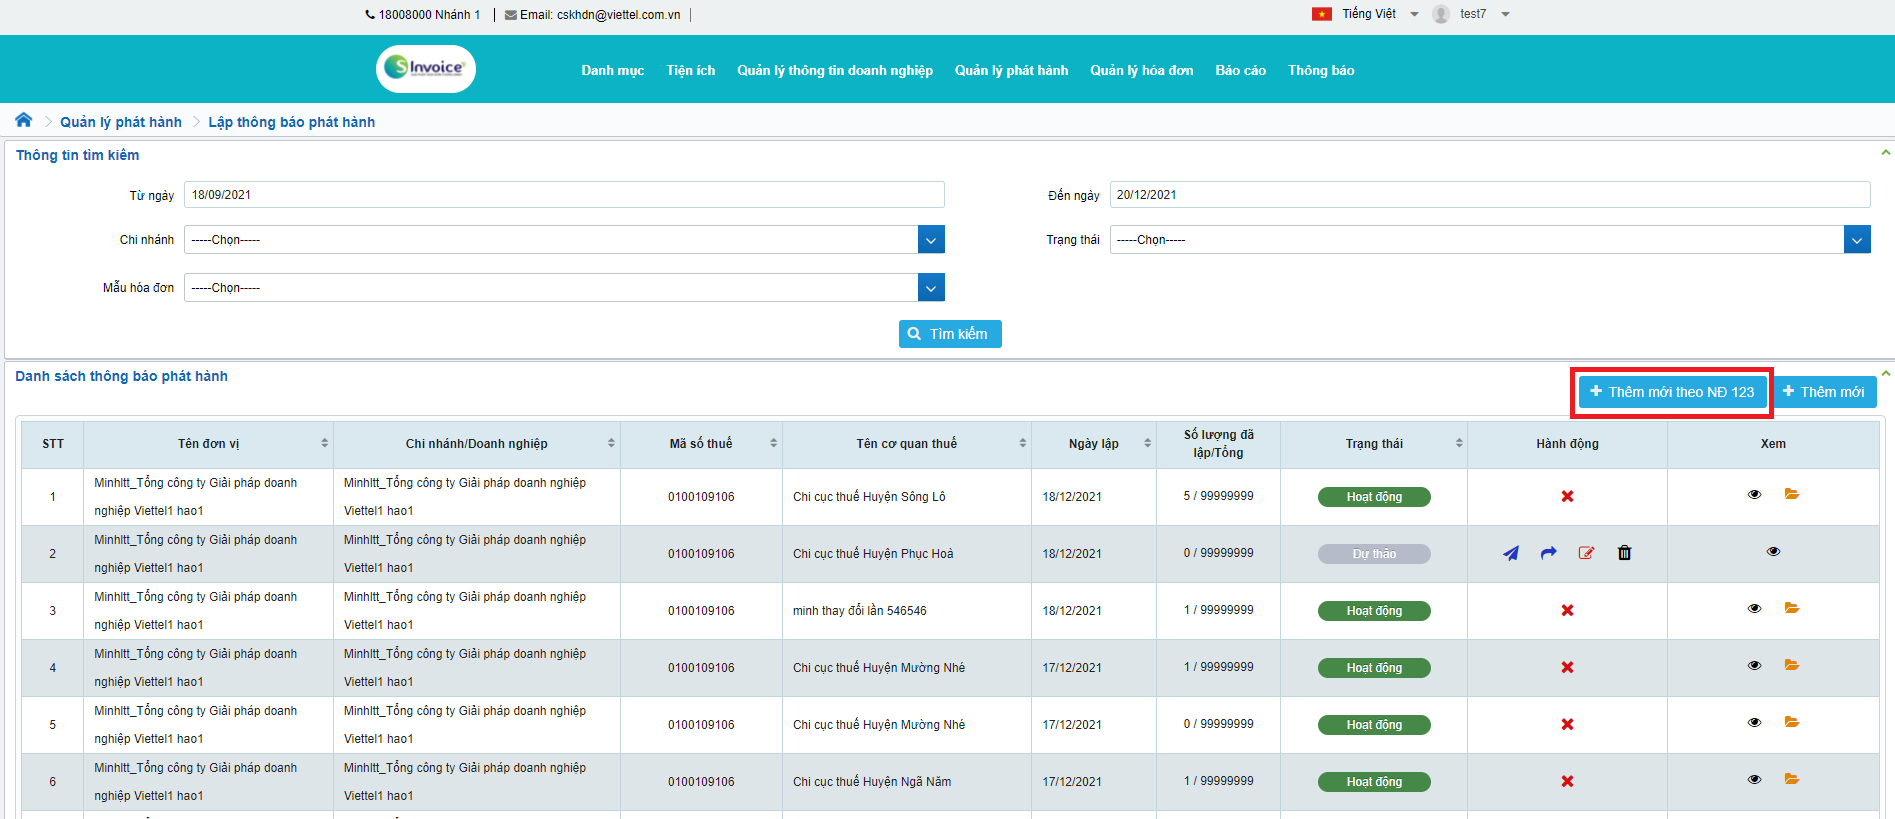Click the red X in row 3
Image resolution: width=1895 pixels, height=819 pixels.
[x=1567, y=611]
